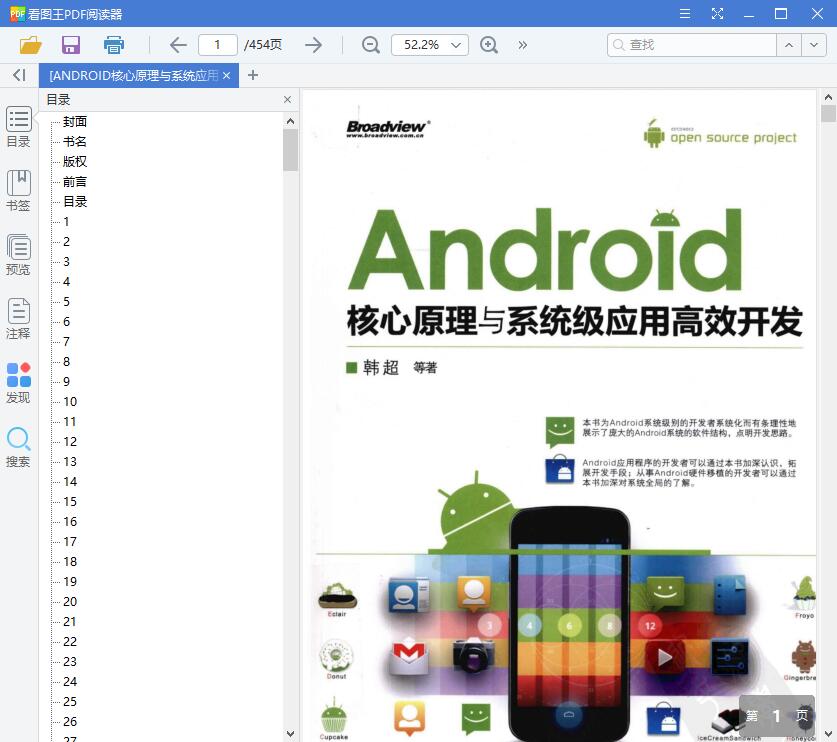
Task: Click the page number input field
Action: [x=217, y=44]
